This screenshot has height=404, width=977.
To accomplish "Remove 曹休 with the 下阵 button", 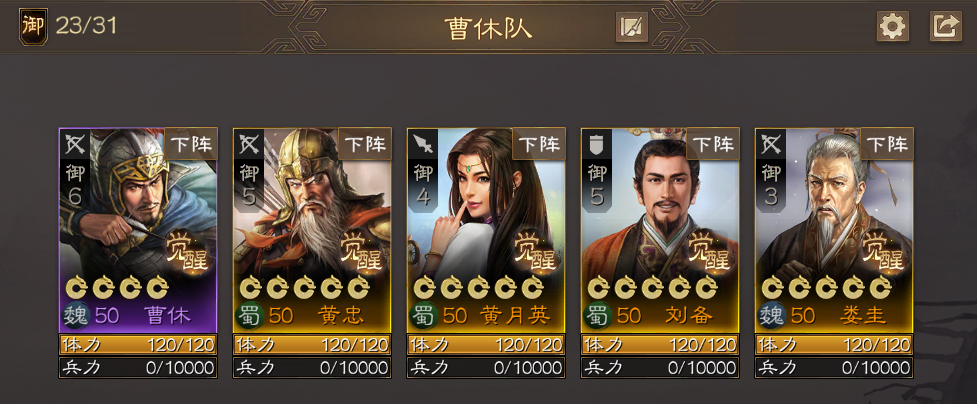I will coord(191,144).
